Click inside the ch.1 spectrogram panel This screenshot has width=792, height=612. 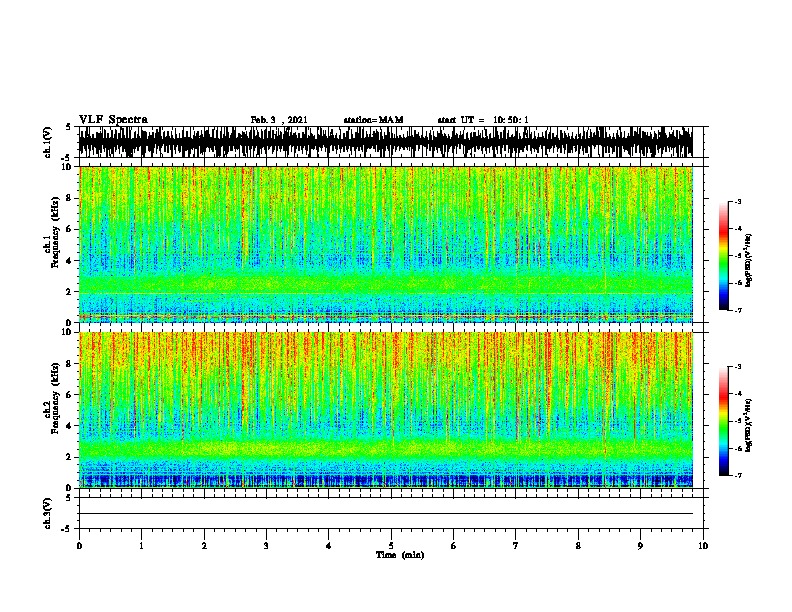click(x=386, y=244)
